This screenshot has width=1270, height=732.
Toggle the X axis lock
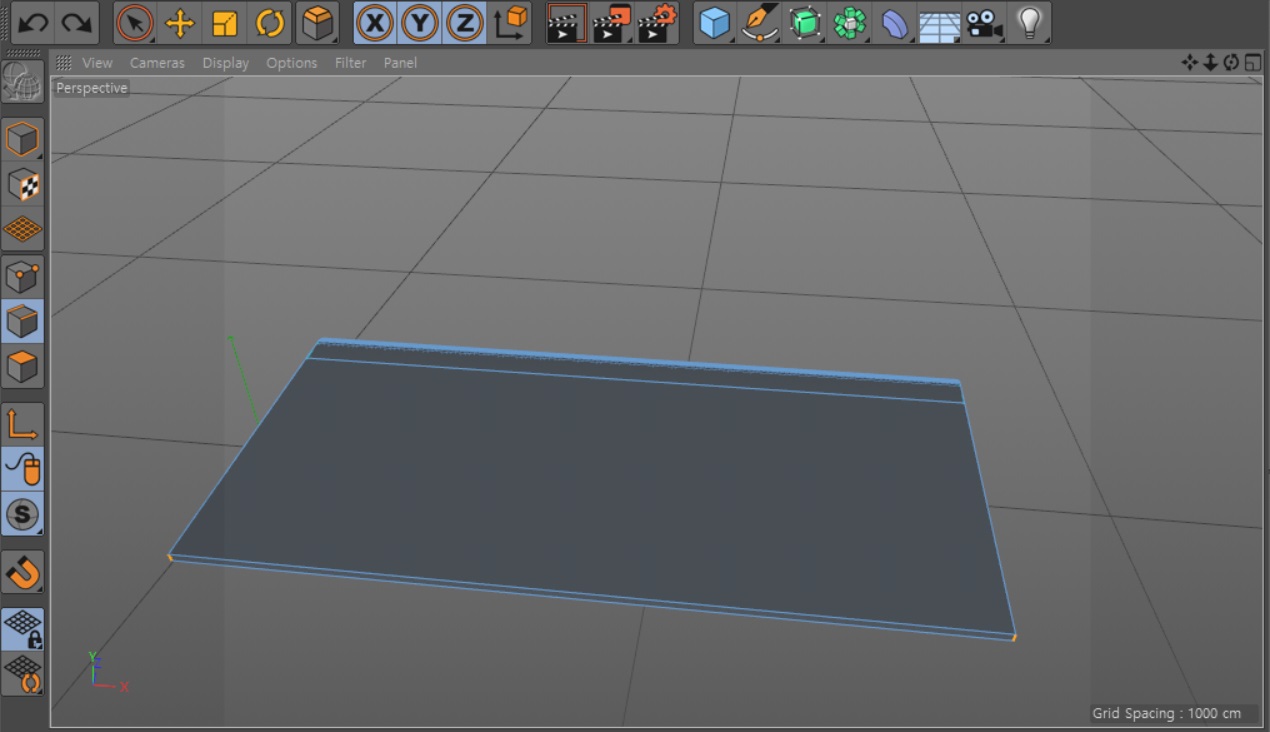375,23
